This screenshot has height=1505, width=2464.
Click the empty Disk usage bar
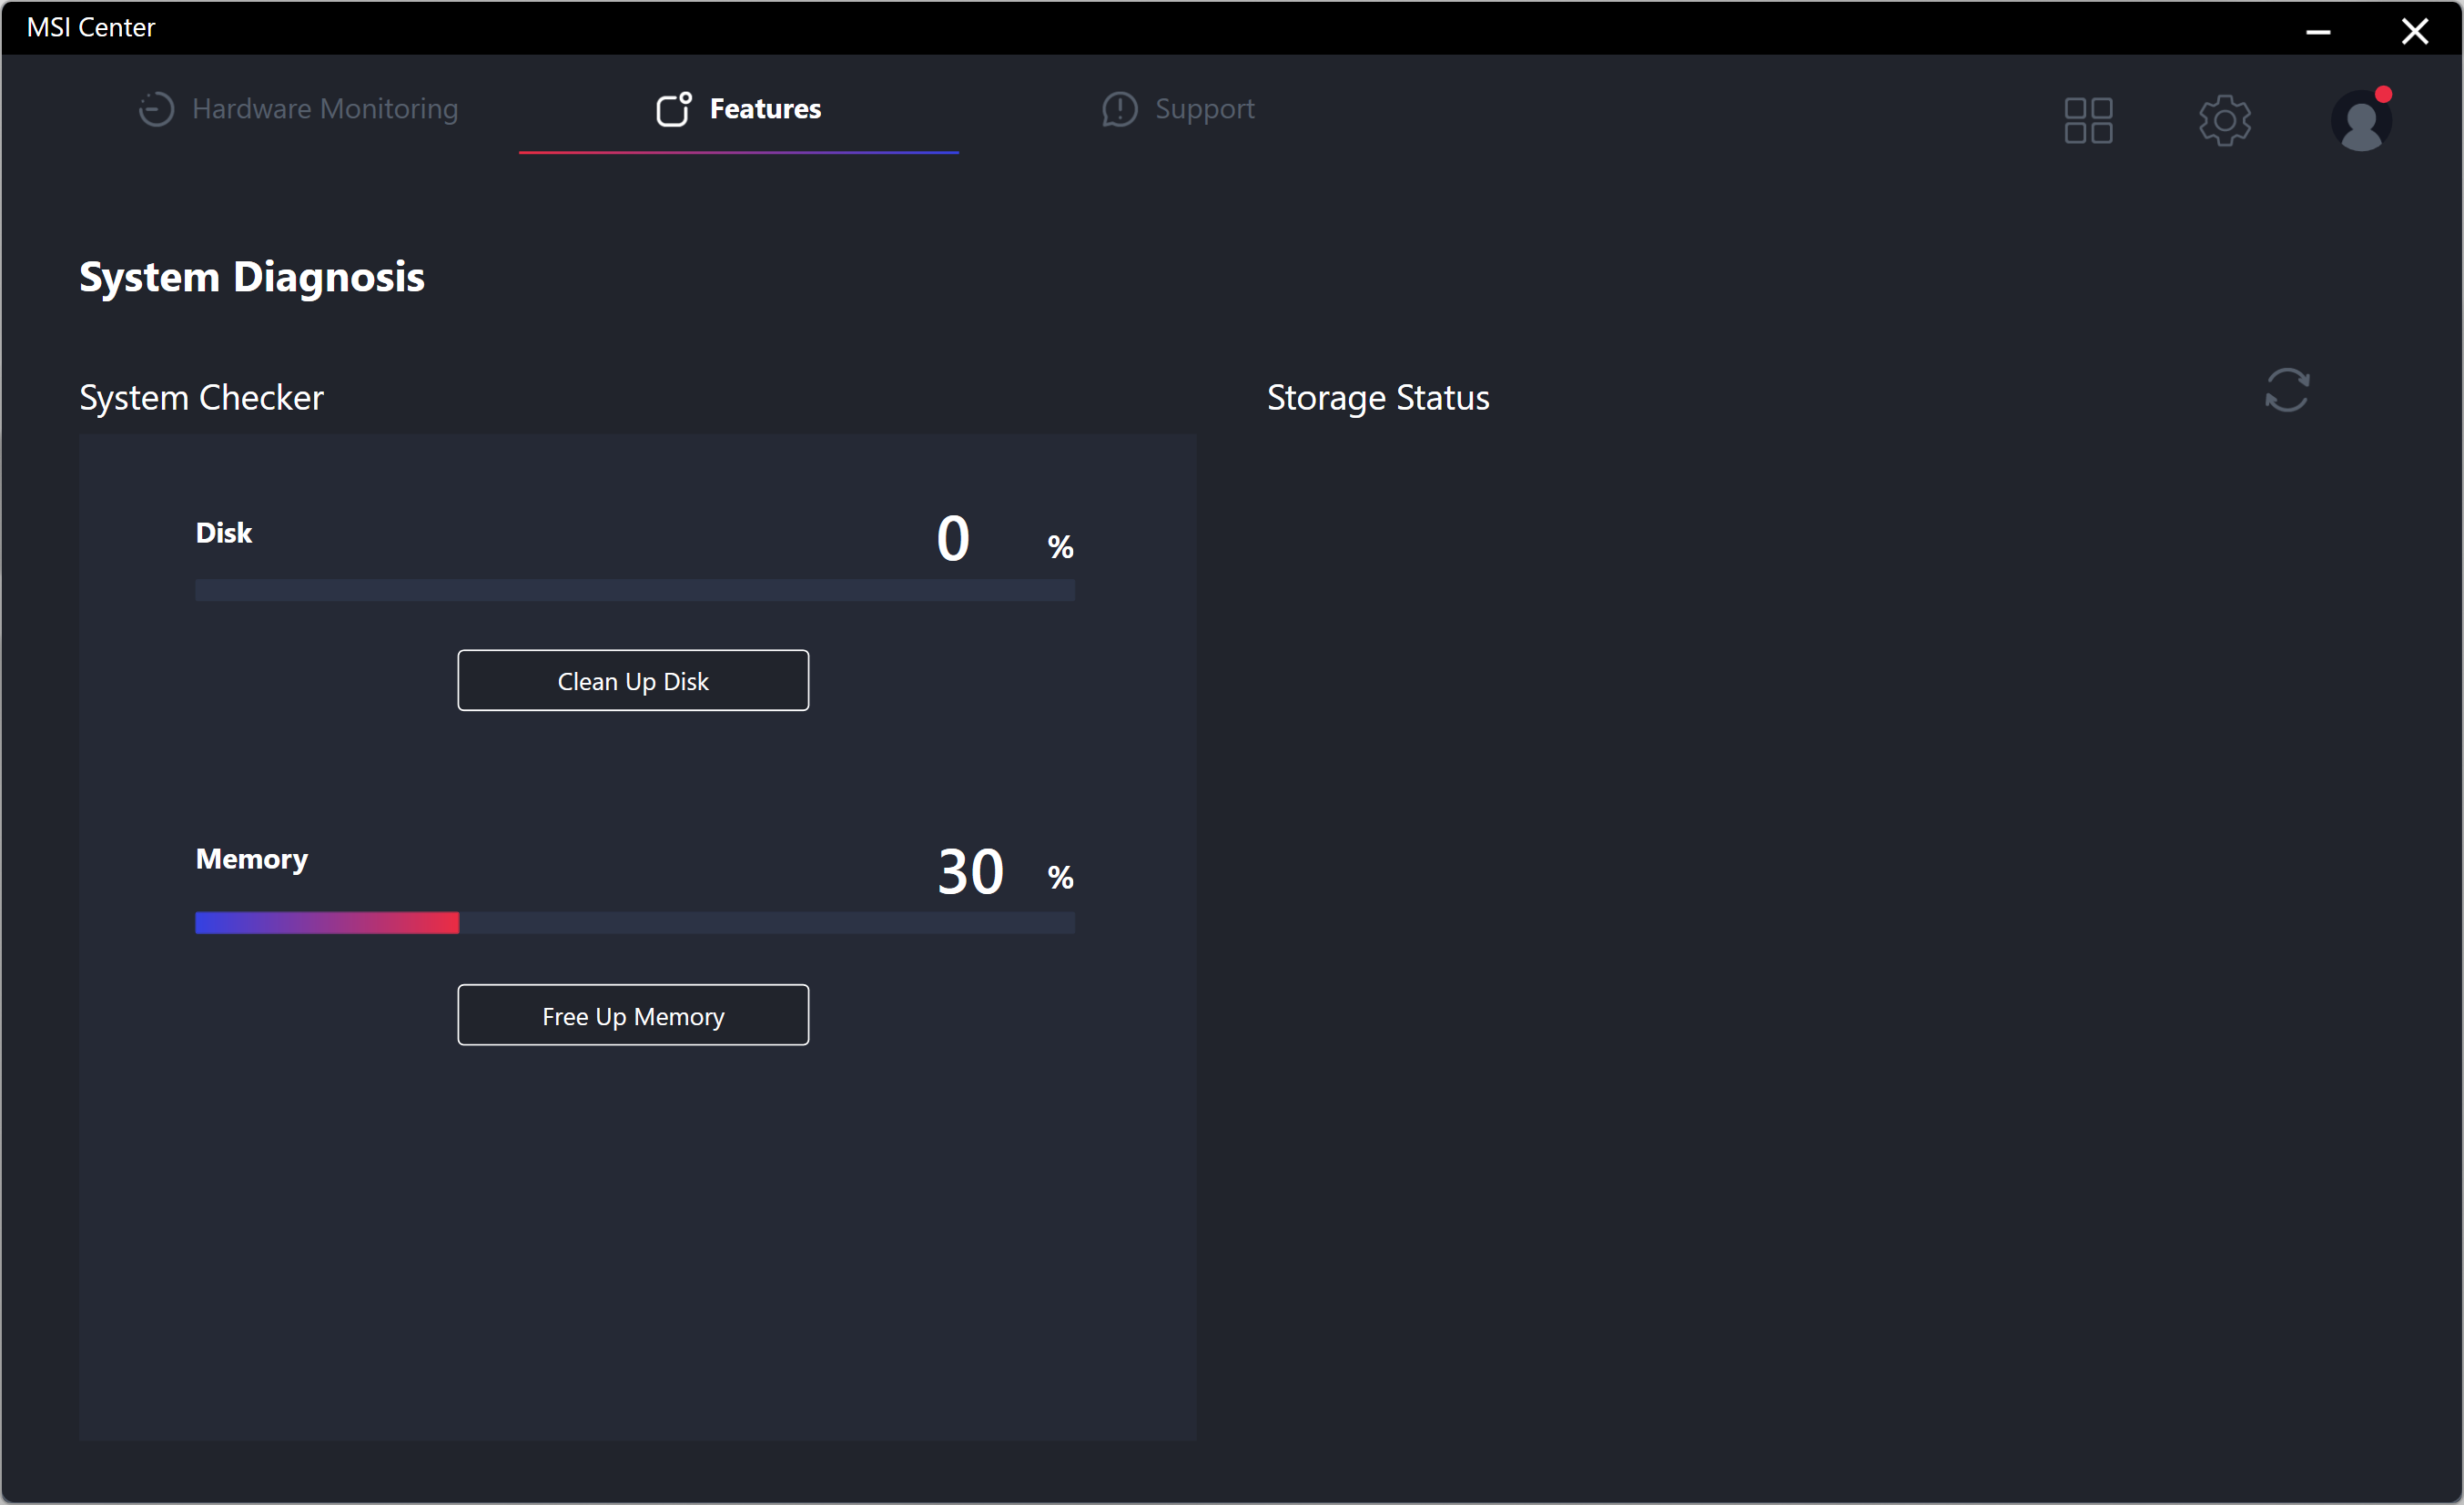pyautogui.click(x=634, y=590)
